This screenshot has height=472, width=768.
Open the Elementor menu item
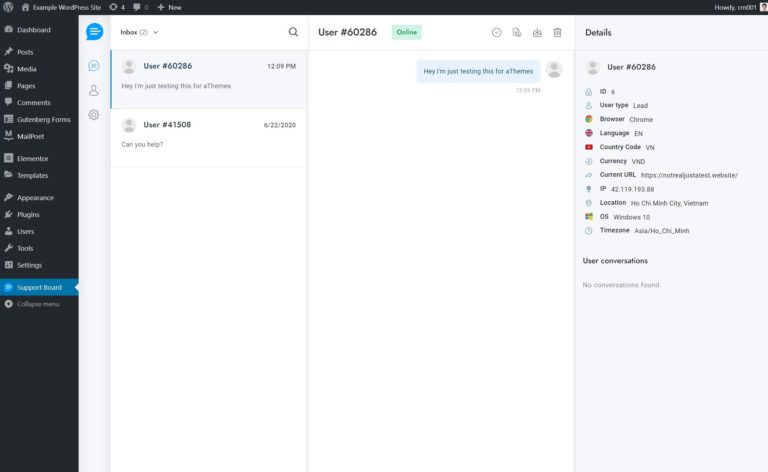pos(32,158)
